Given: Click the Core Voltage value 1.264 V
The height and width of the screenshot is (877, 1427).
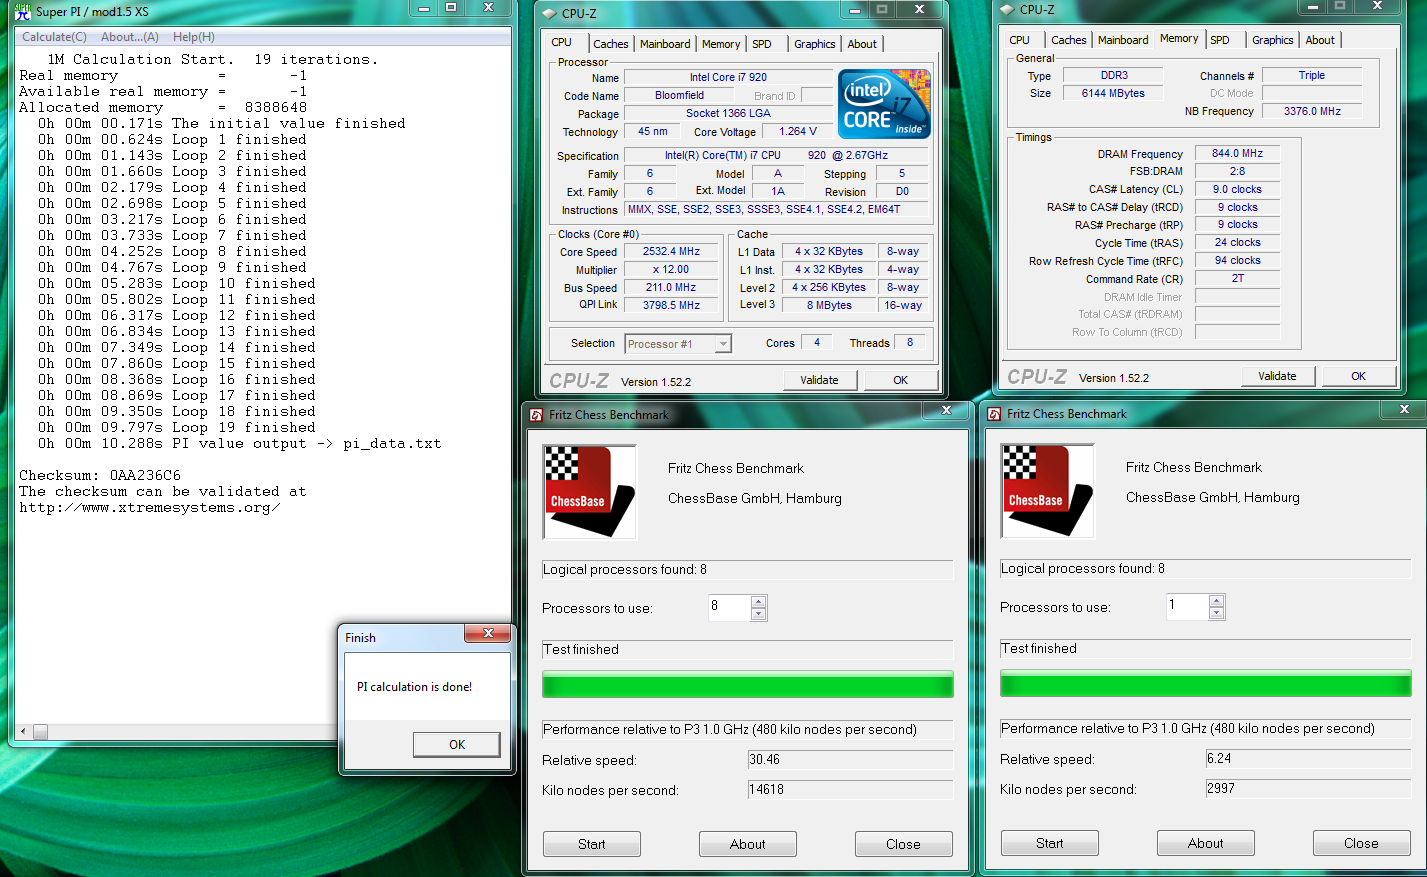Looking at the screenshot, I should tap(798, 131).
